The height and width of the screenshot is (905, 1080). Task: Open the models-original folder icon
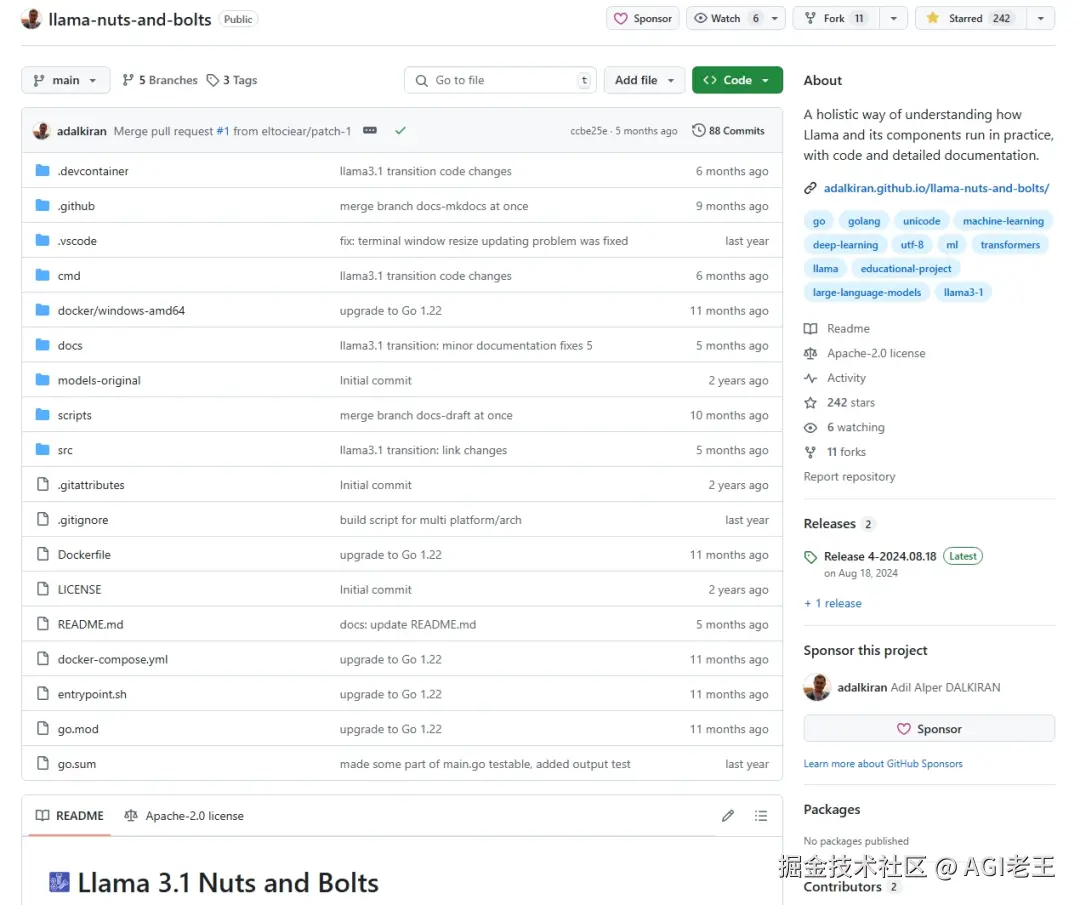pos(43,380)
